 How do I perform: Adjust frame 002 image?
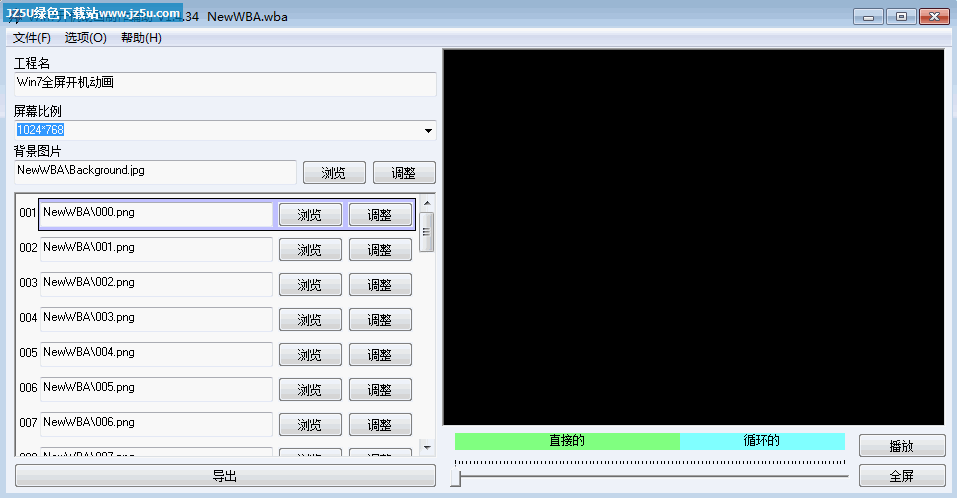coord(380,250)
